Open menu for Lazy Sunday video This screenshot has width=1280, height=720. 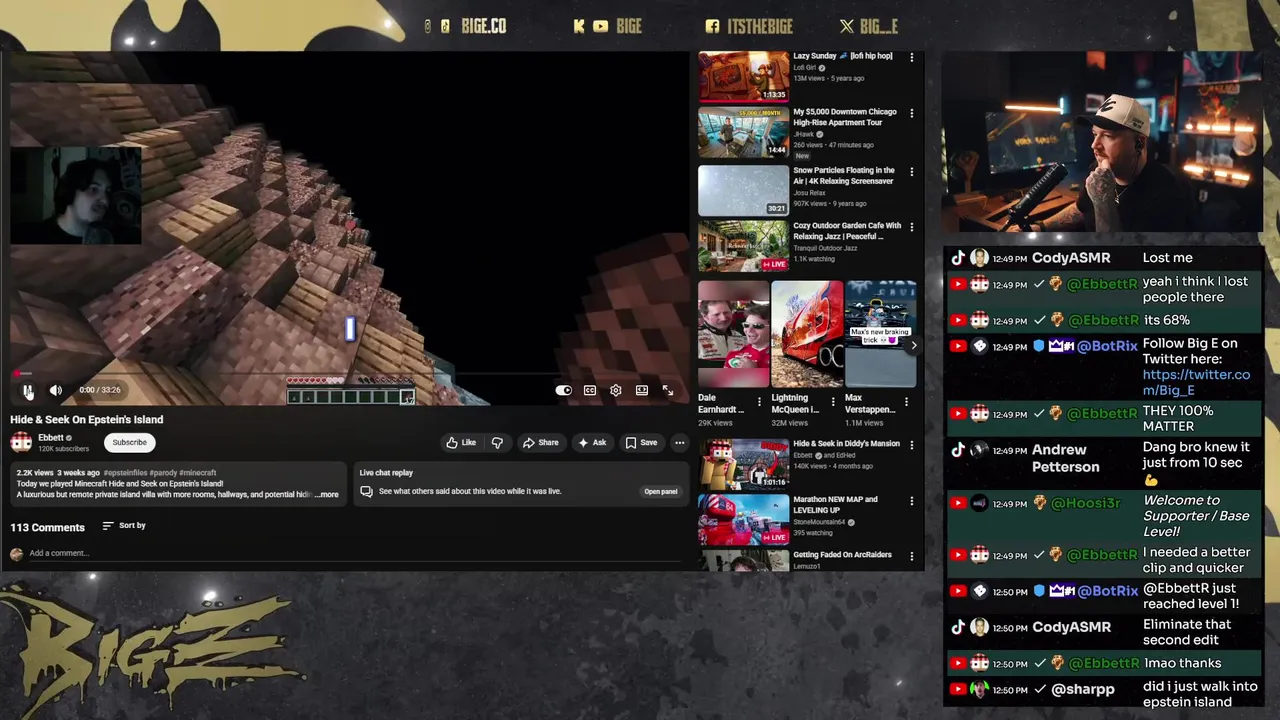pyautogui.click(x=911, y=58)
